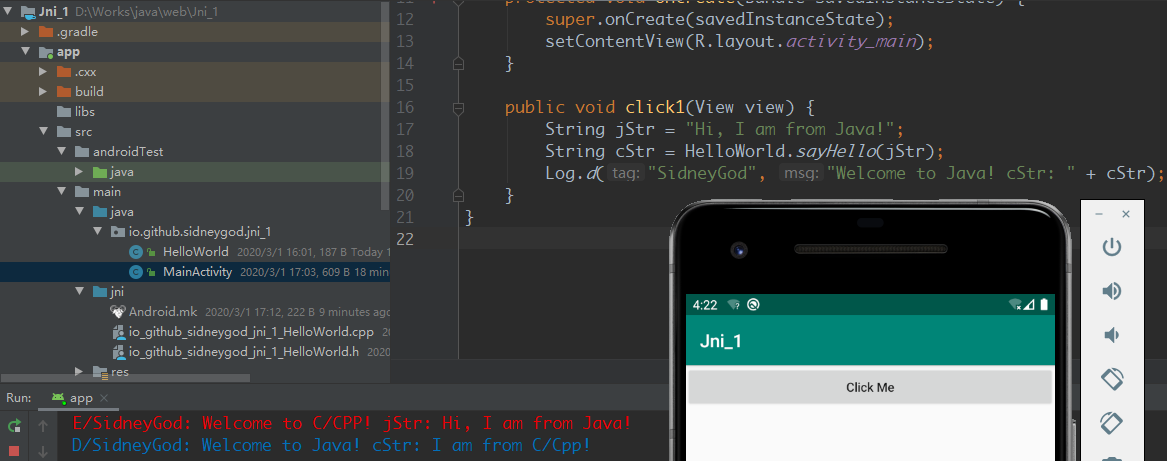Click the down arrow in the Run console

point(42,452)
